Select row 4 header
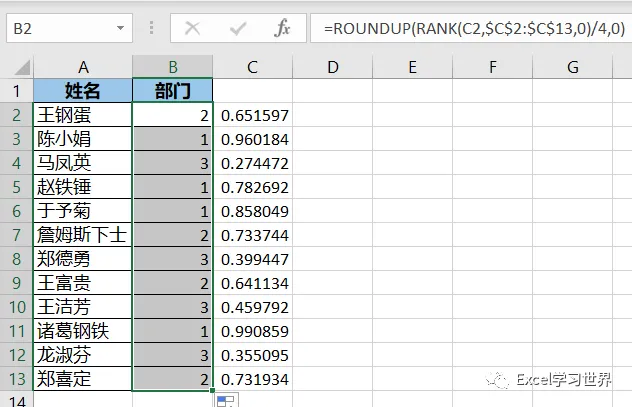 17,163
